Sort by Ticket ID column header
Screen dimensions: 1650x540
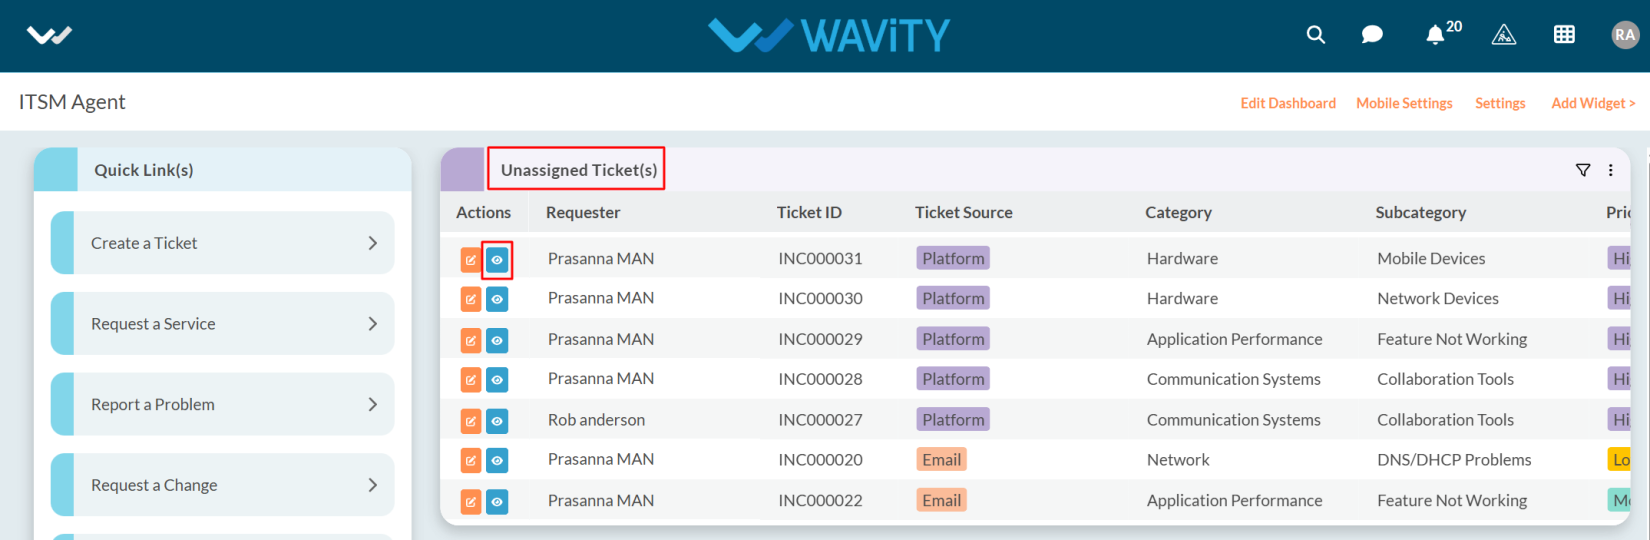tap(809, 212)
